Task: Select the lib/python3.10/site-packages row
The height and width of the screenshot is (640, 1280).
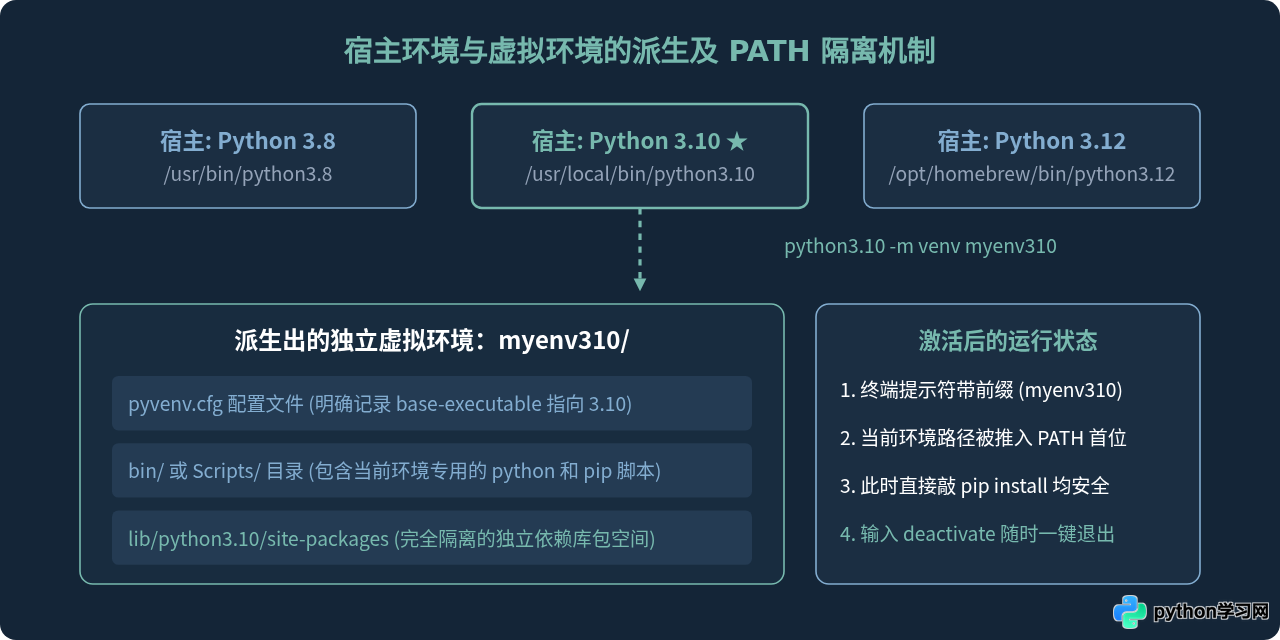Action: tap(432, 538)
